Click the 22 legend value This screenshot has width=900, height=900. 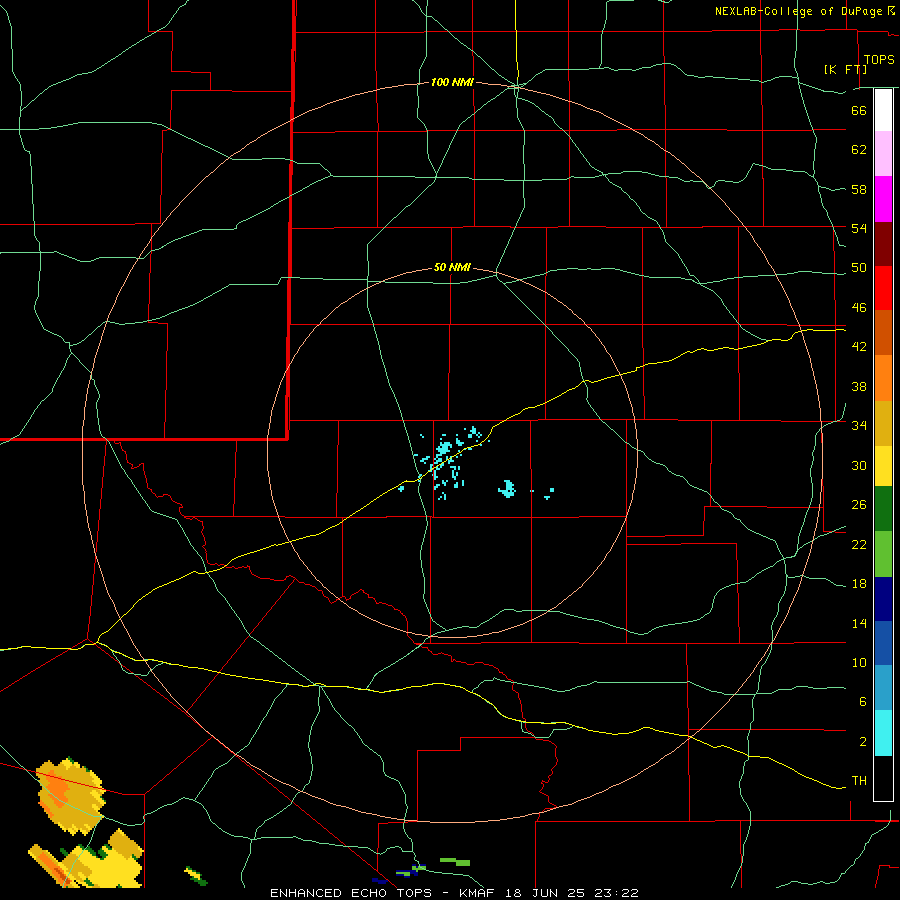point(859,545)
